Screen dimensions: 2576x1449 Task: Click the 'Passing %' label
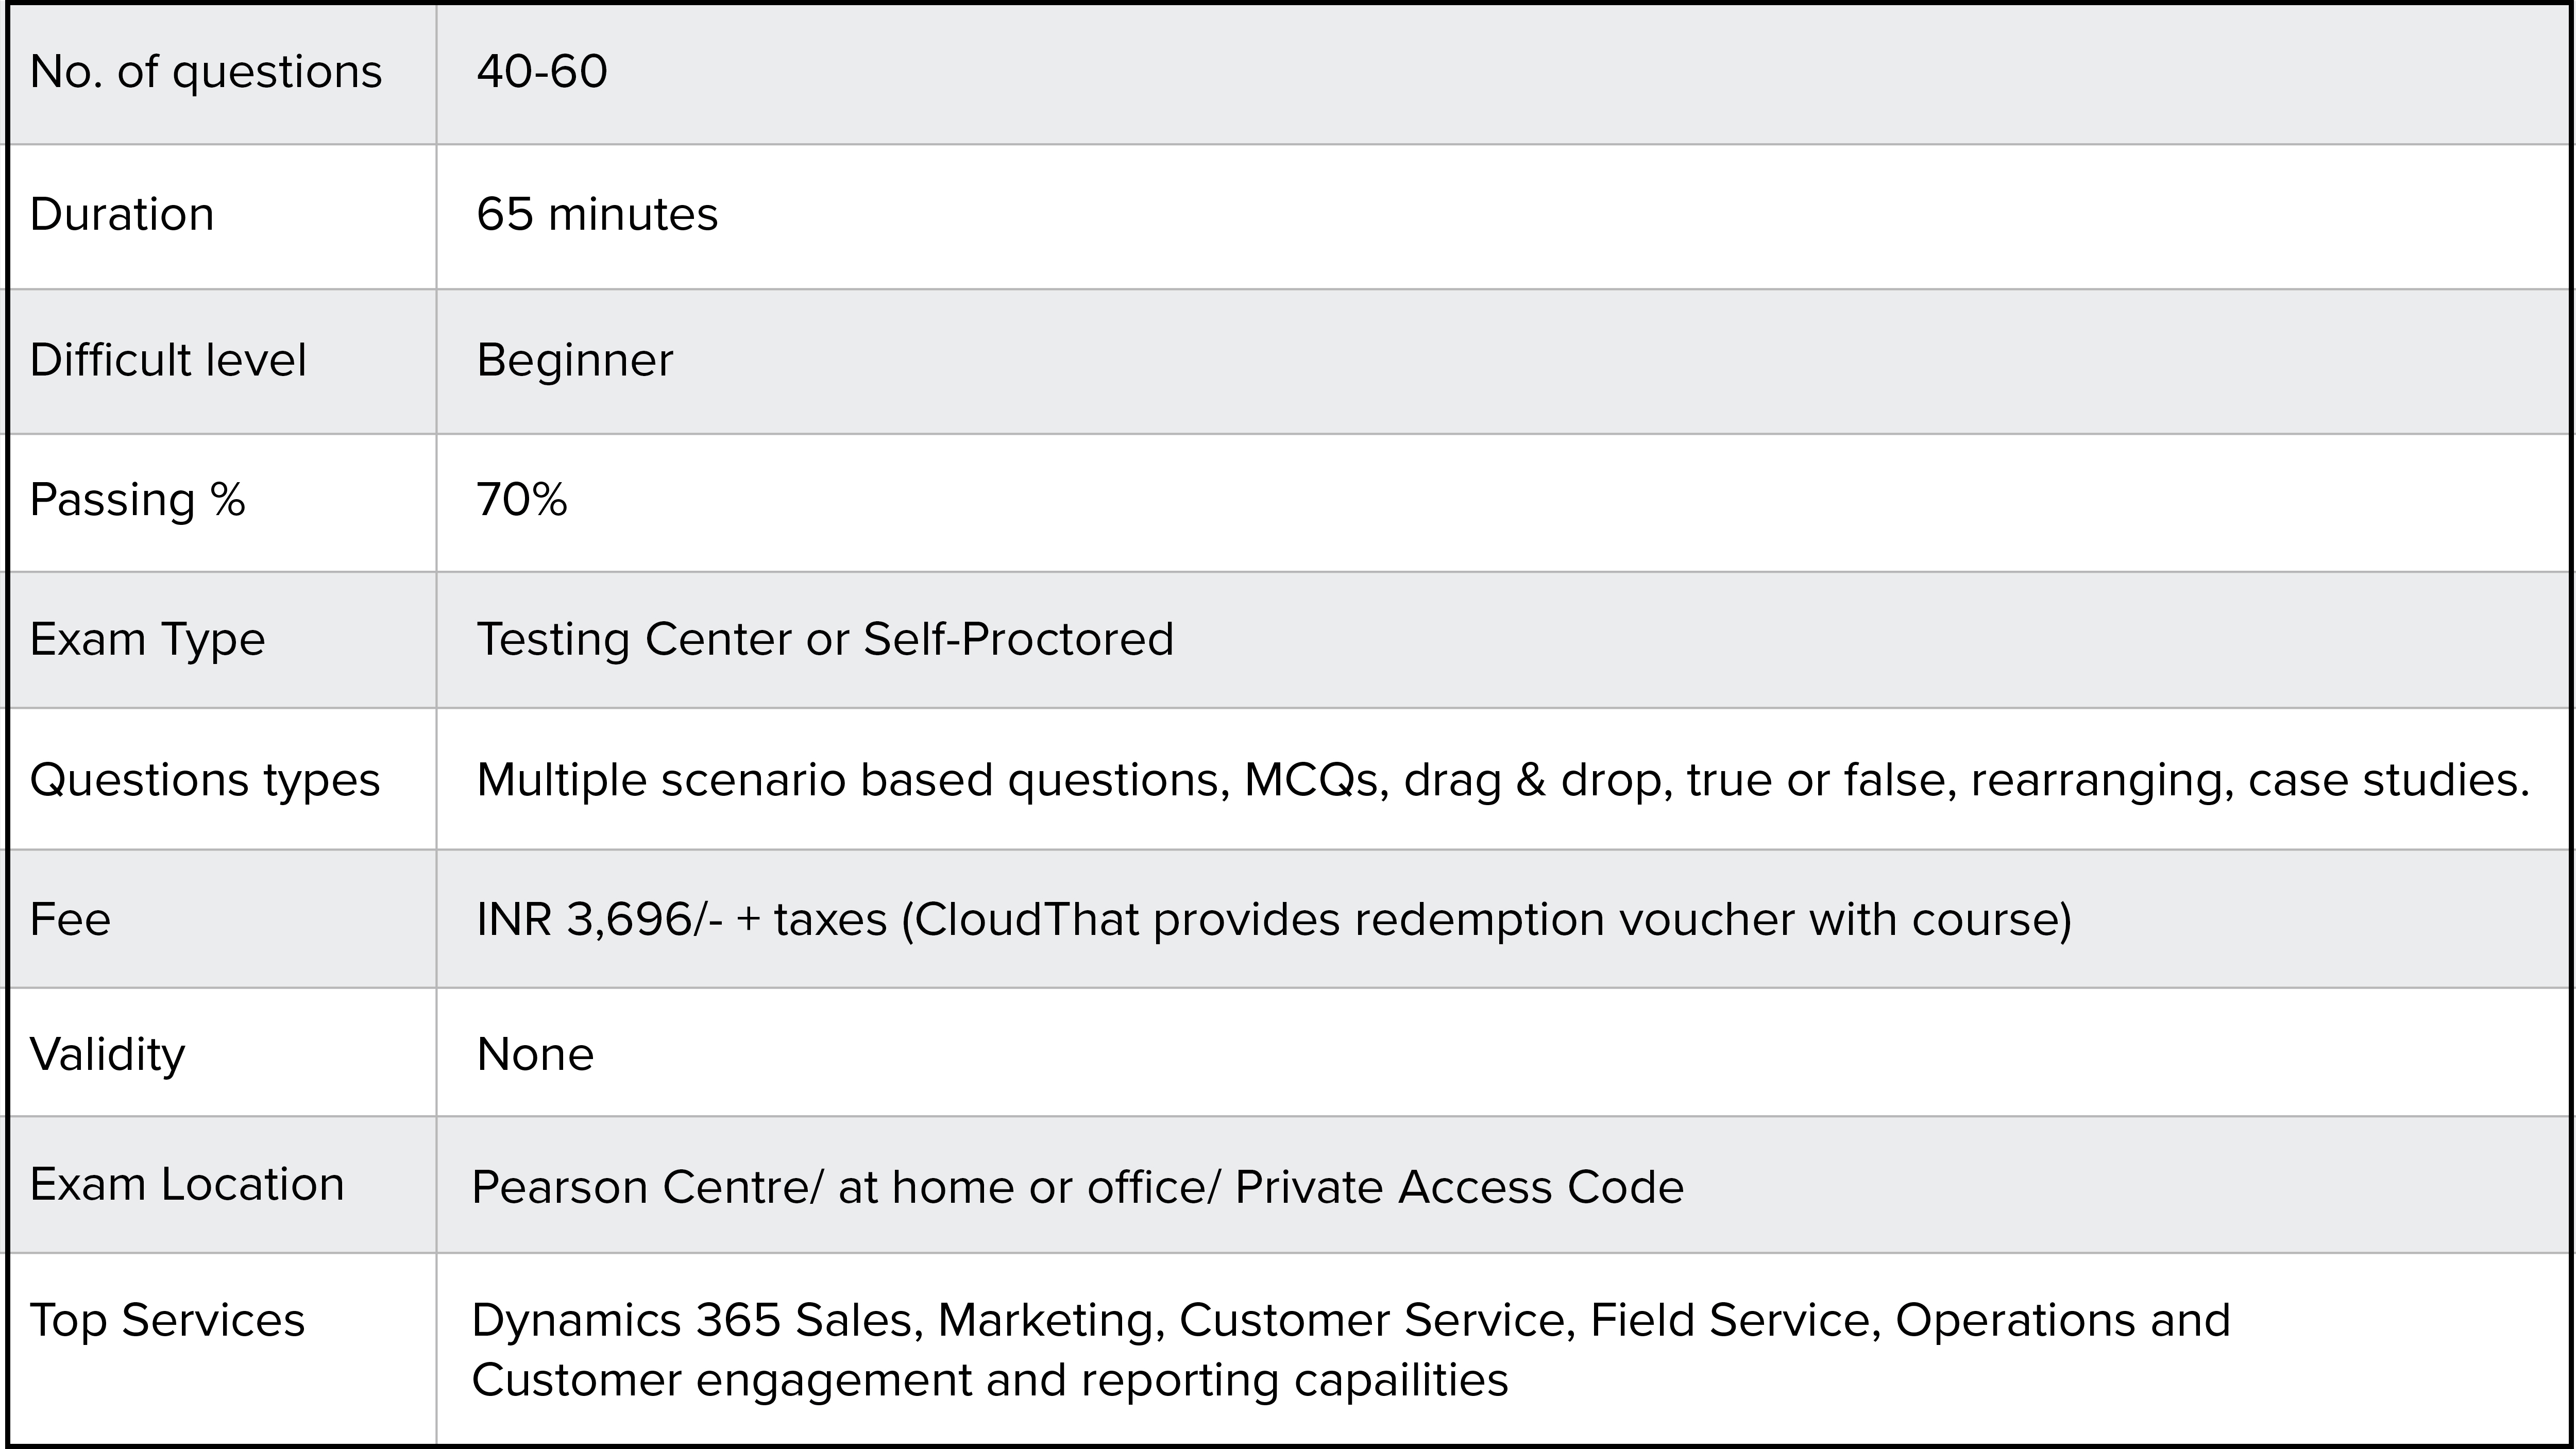137,500
